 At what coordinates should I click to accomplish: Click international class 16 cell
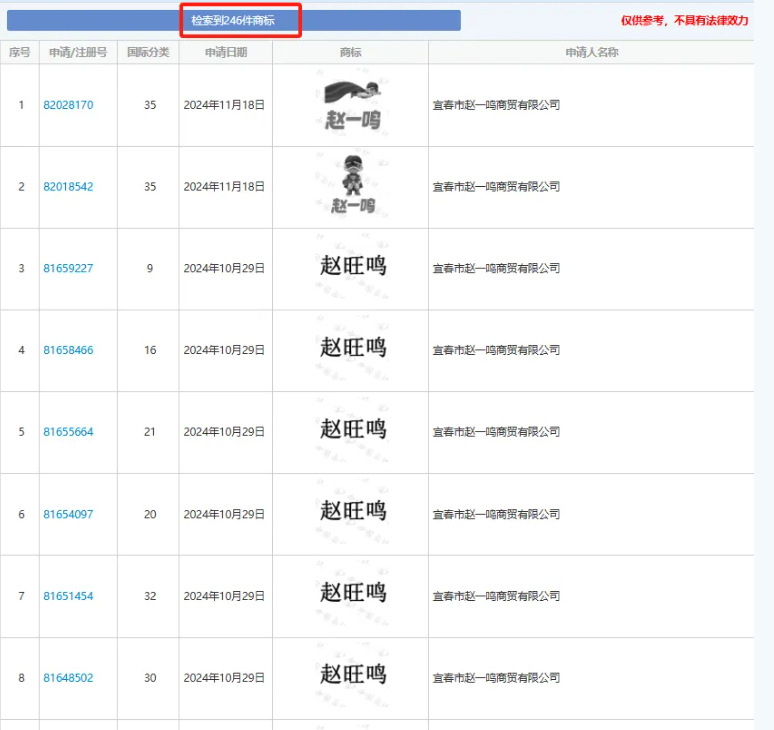click(150, 350)
